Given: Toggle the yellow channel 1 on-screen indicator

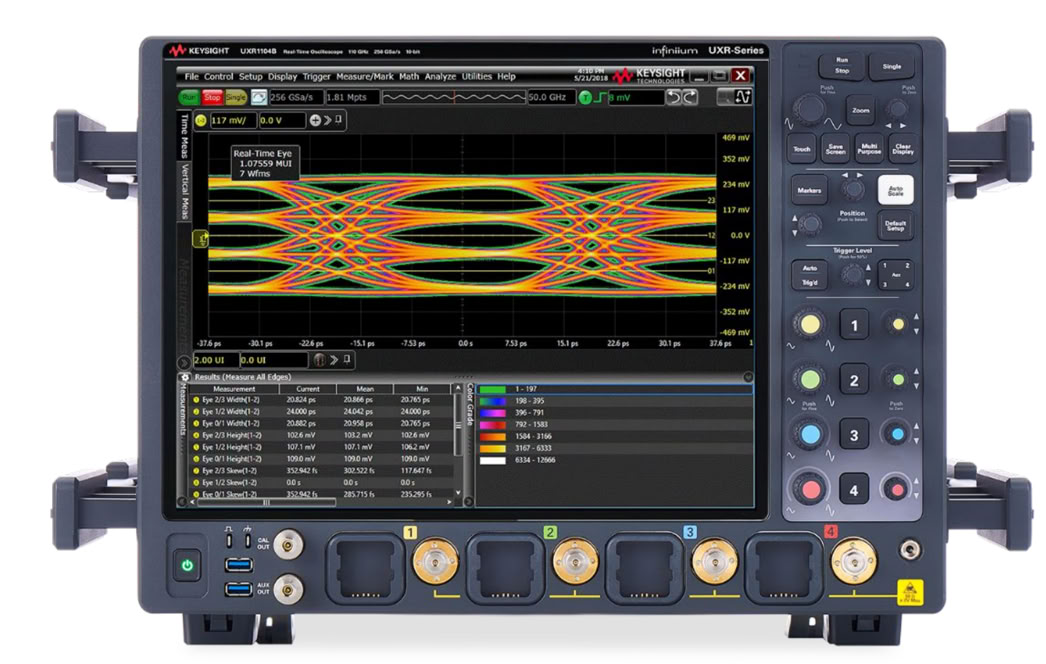Looking at the screenshot, I should coord(201,121).
